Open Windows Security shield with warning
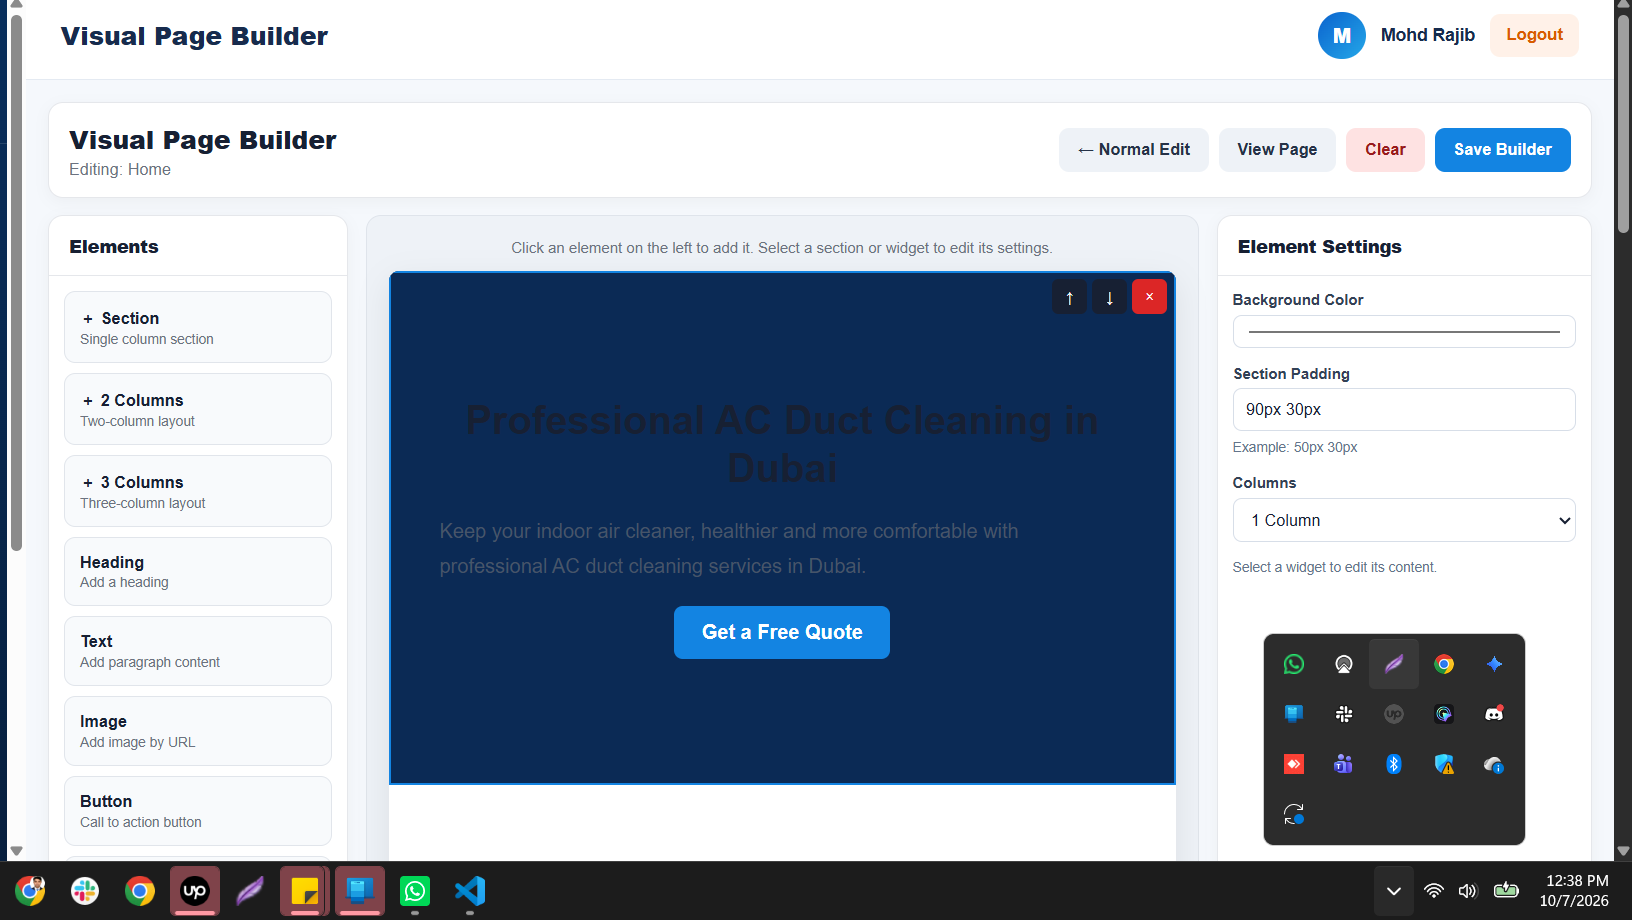The image size is (1632, 920). pyautogui.click(x=1444, y=764)
